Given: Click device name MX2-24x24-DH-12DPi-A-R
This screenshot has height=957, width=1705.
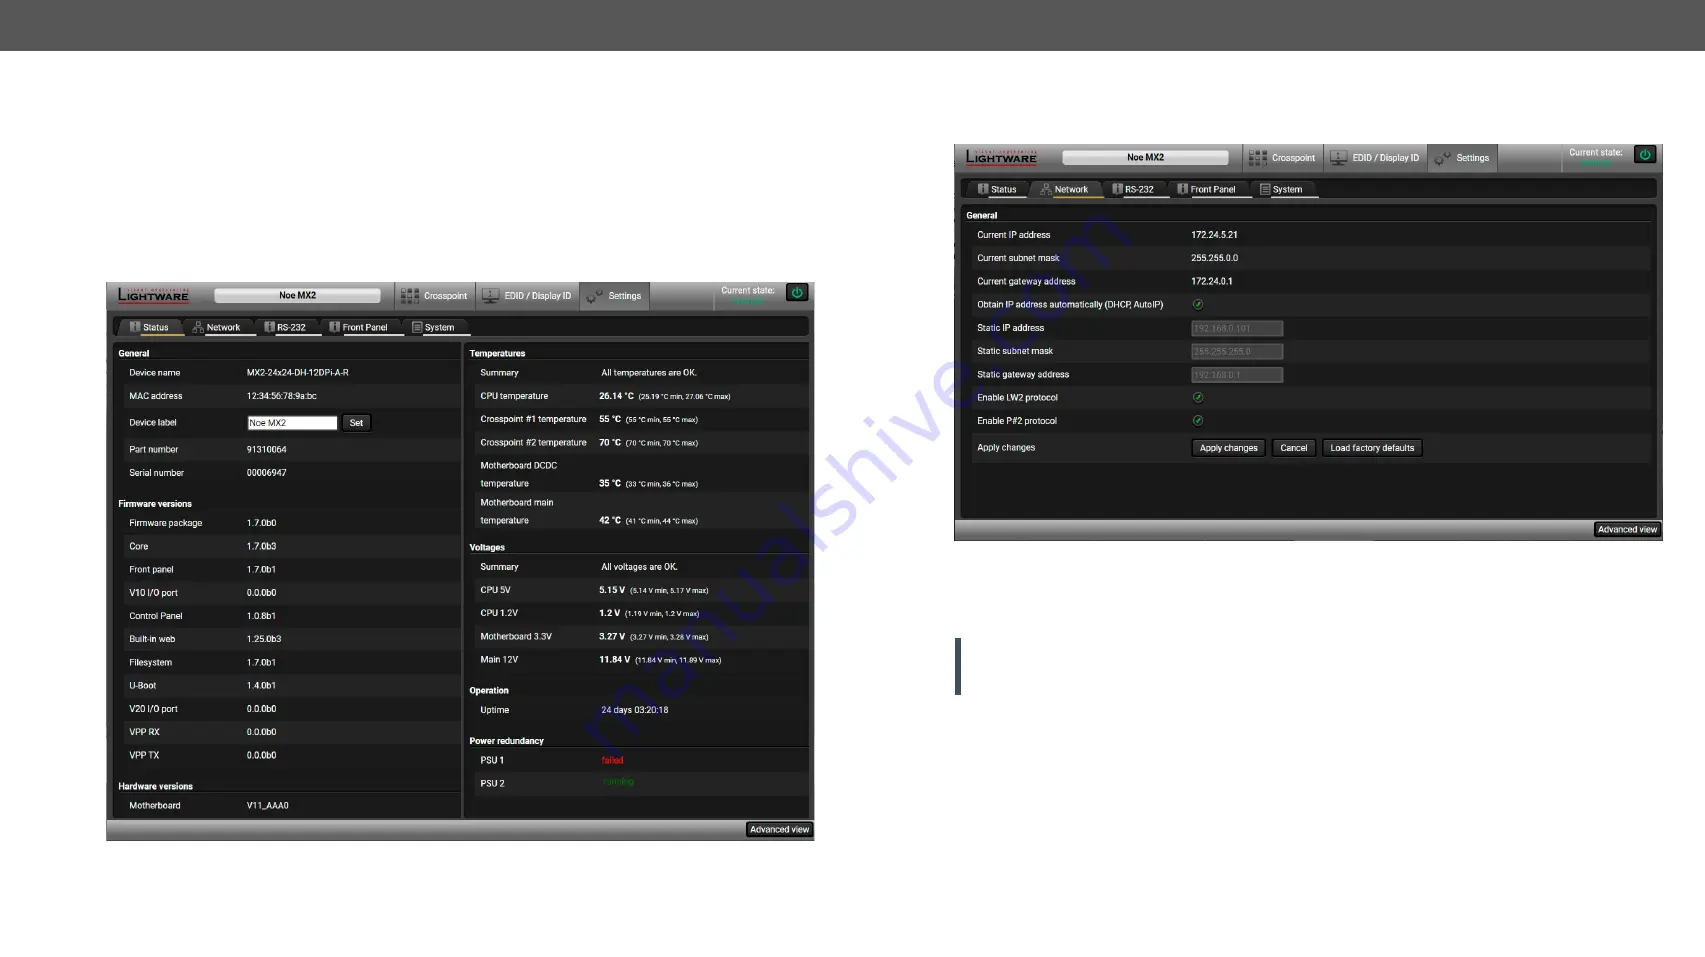Looking at the screenshot, I should click(298, 373).
